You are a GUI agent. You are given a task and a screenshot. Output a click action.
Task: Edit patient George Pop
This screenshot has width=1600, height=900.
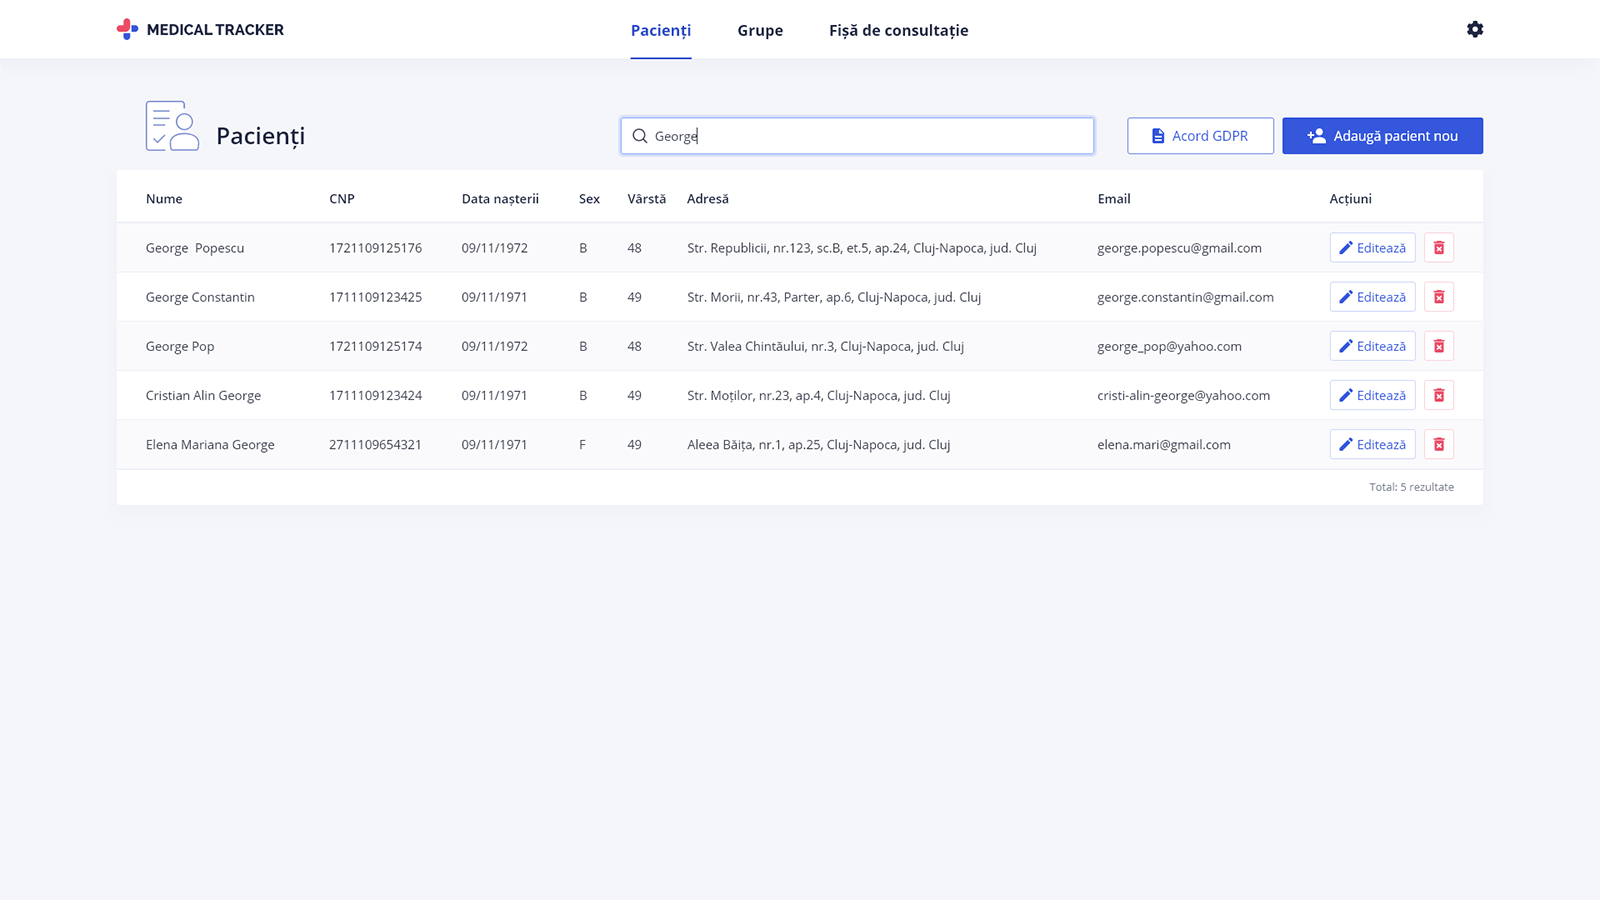(x=1372, y=346)
